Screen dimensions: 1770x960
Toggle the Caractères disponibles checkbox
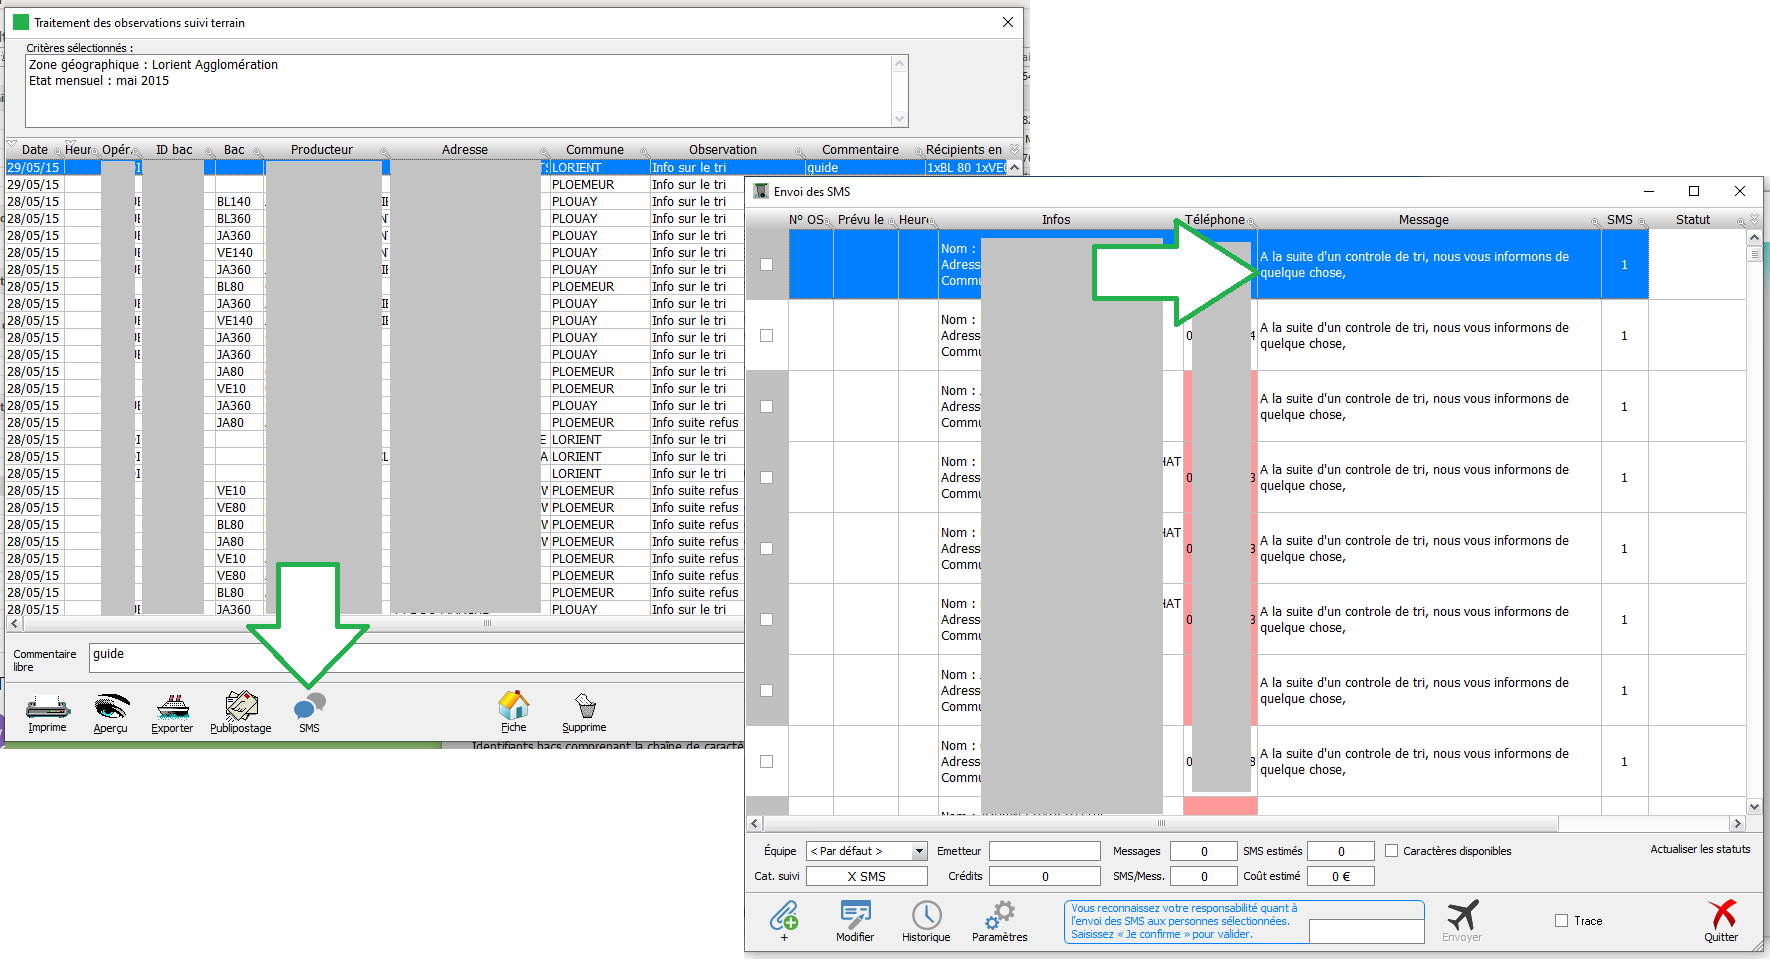[1391, 851]
